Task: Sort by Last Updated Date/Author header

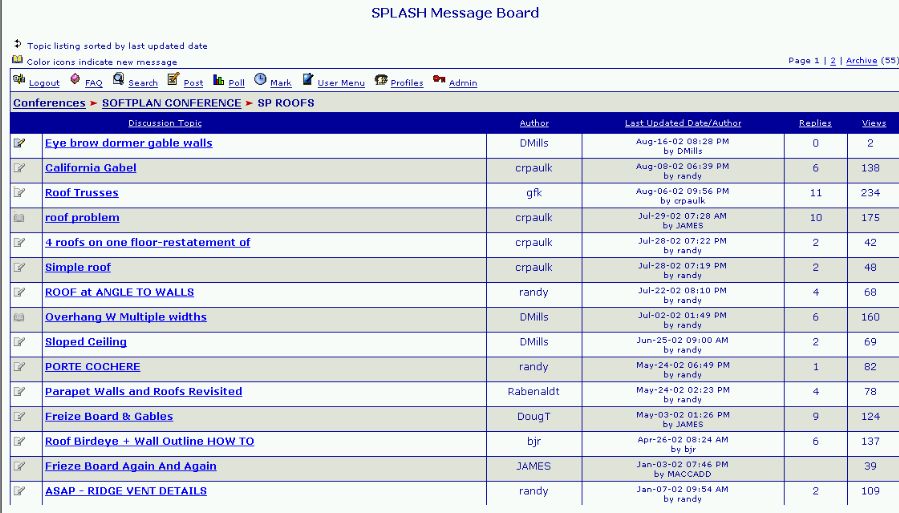Action: 683,123
